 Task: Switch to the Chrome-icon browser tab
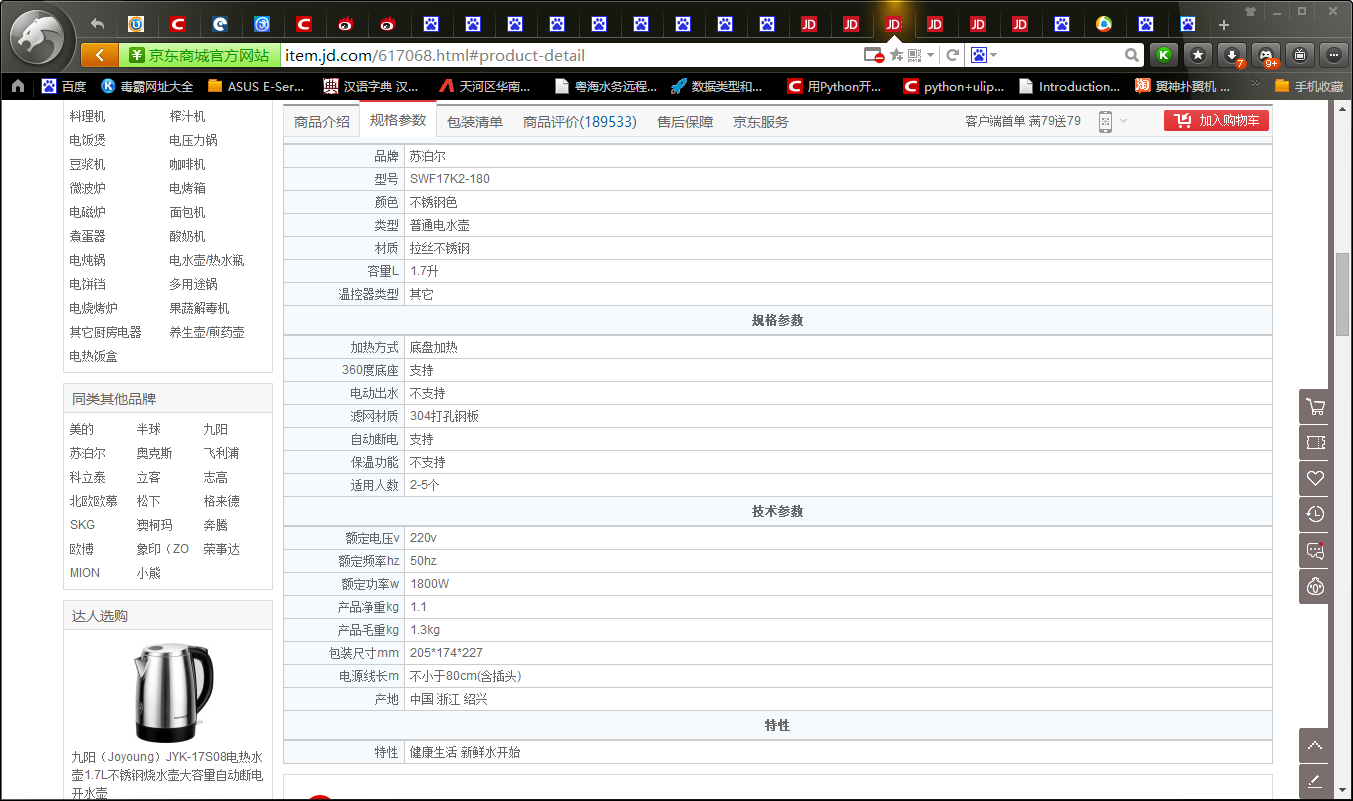[1104, 24]
